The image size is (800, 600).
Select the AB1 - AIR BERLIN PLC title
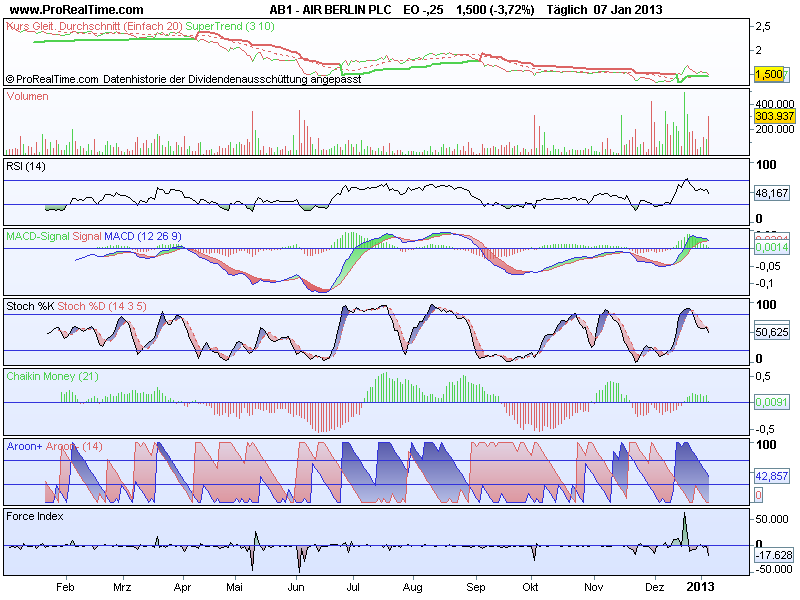pos(330,10)
